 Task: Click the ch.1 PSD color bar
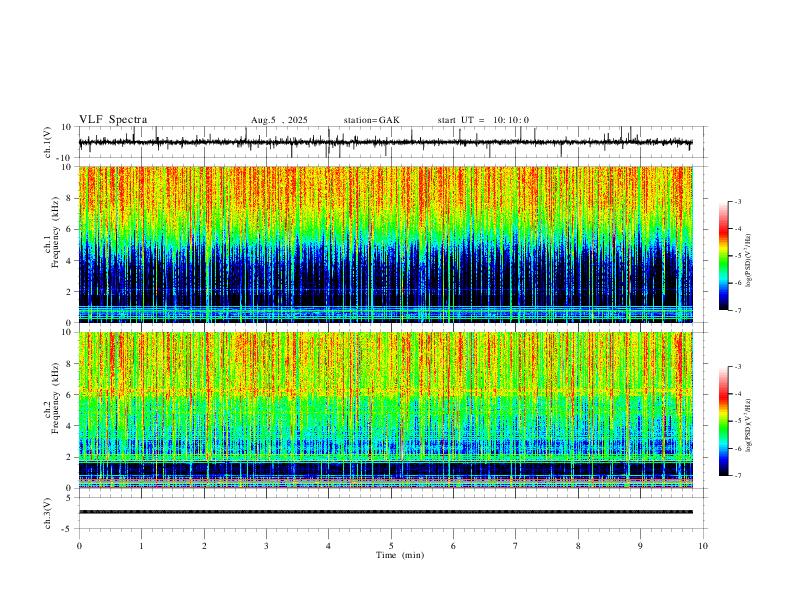pos(724,256)
